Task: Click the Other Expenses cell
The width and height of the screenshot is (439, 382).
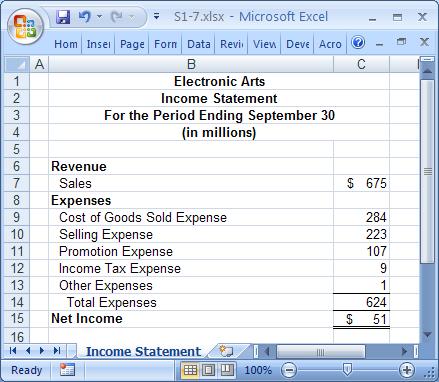Action: (x=191, y=285)
